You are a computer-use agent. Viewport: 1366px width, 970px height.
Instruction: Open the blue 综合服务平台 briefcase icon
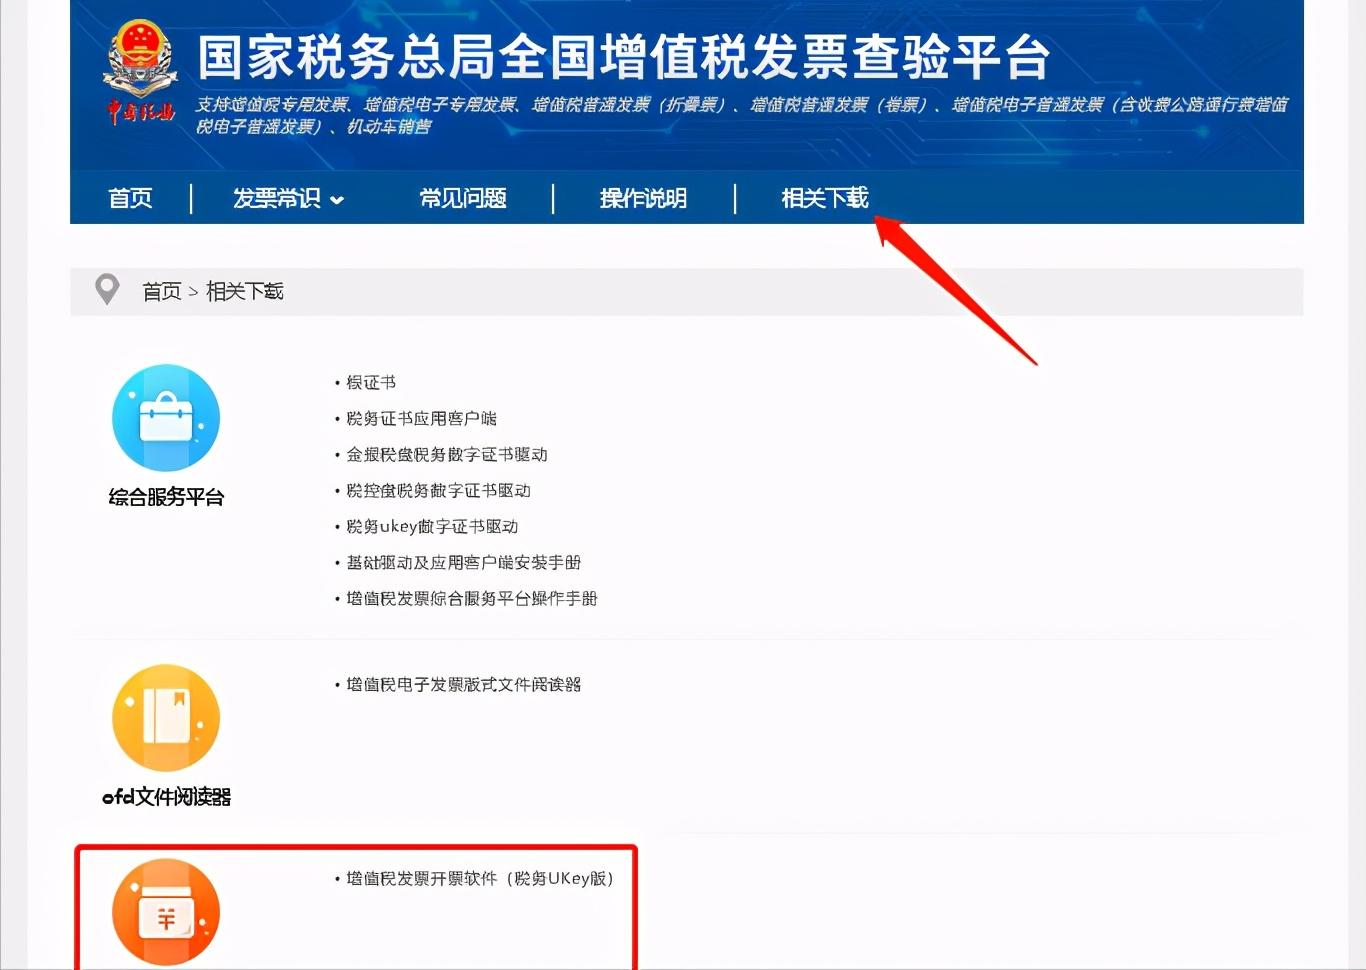pos(166,418)
